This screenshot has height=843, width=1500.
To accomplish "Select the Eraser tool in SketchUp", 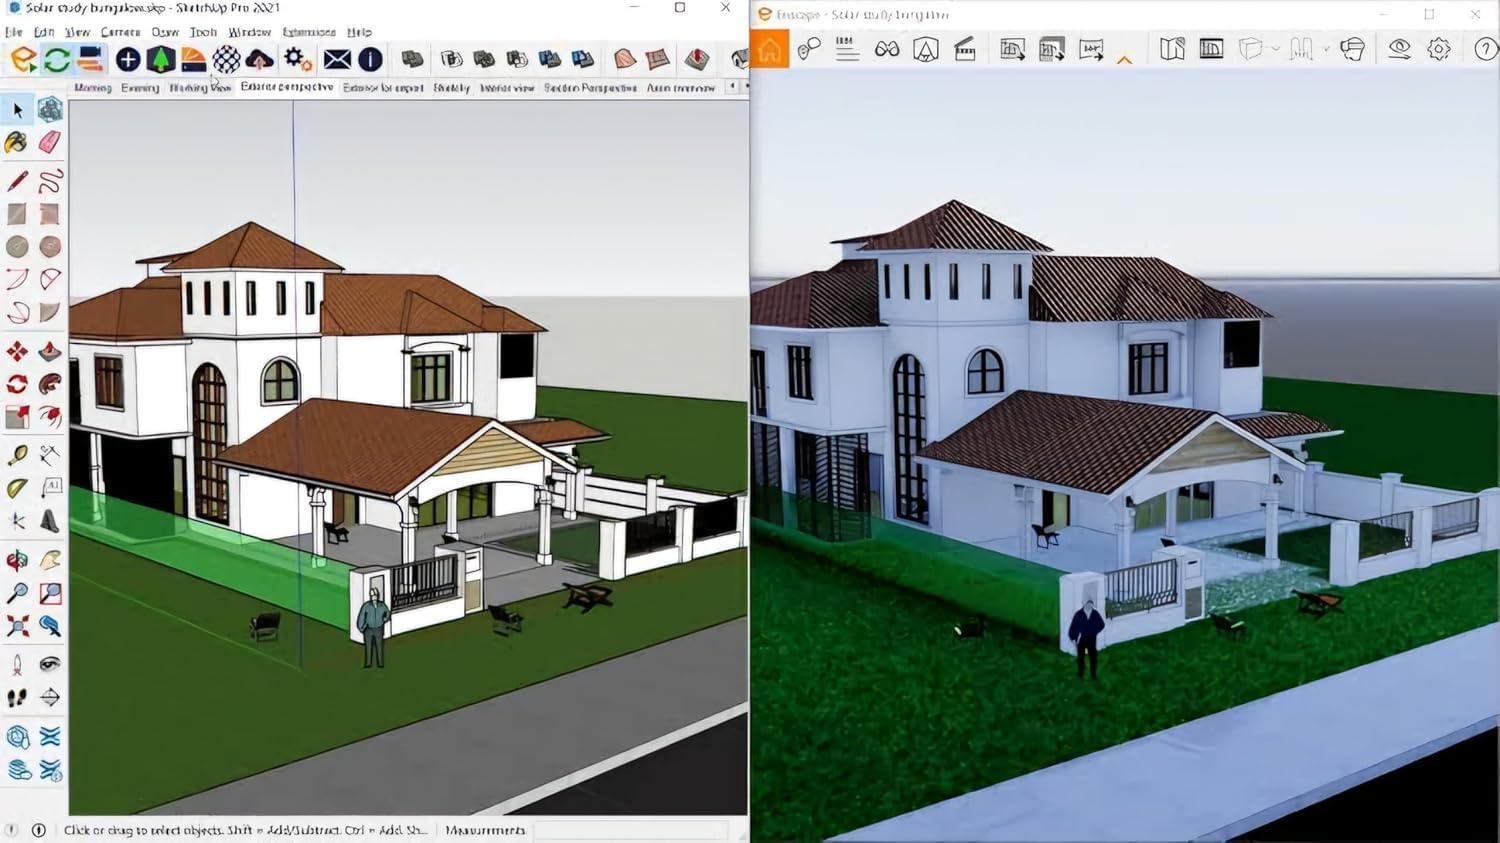I will coord(49,143).
